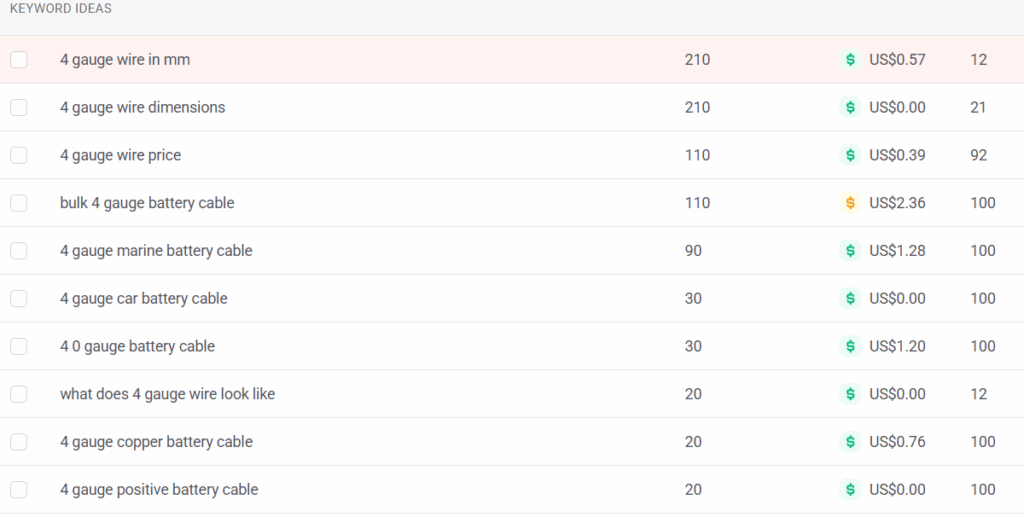Click the green dollar icon for '4 gauge wire in mm'
The height and width of the screenshot is (517, 1024).
(x=850, y=60)
